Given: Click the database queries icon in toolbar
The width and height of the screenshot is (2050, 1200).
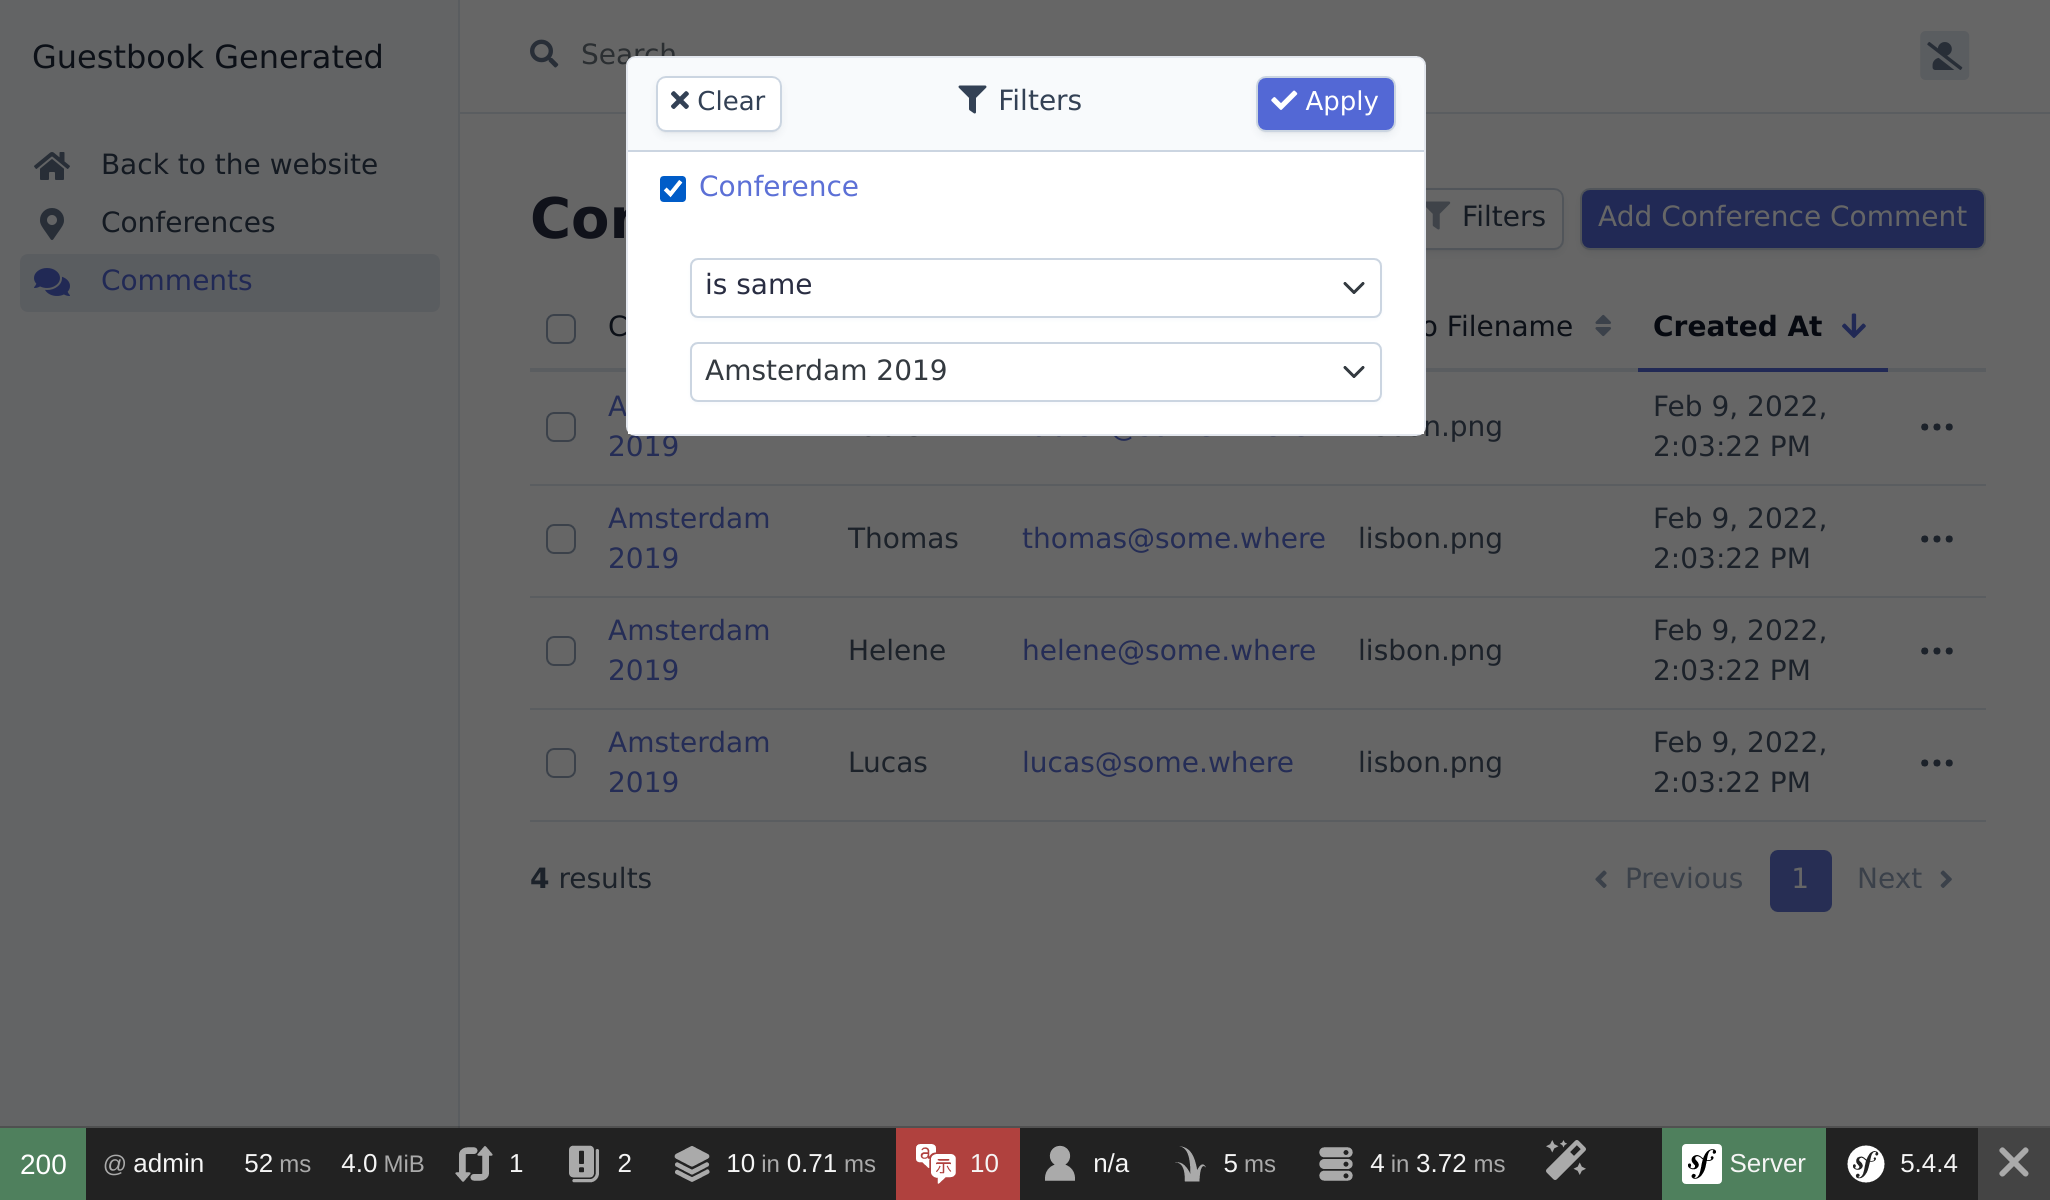Looking at the screenshot, I should [x=1336, y=1163].
